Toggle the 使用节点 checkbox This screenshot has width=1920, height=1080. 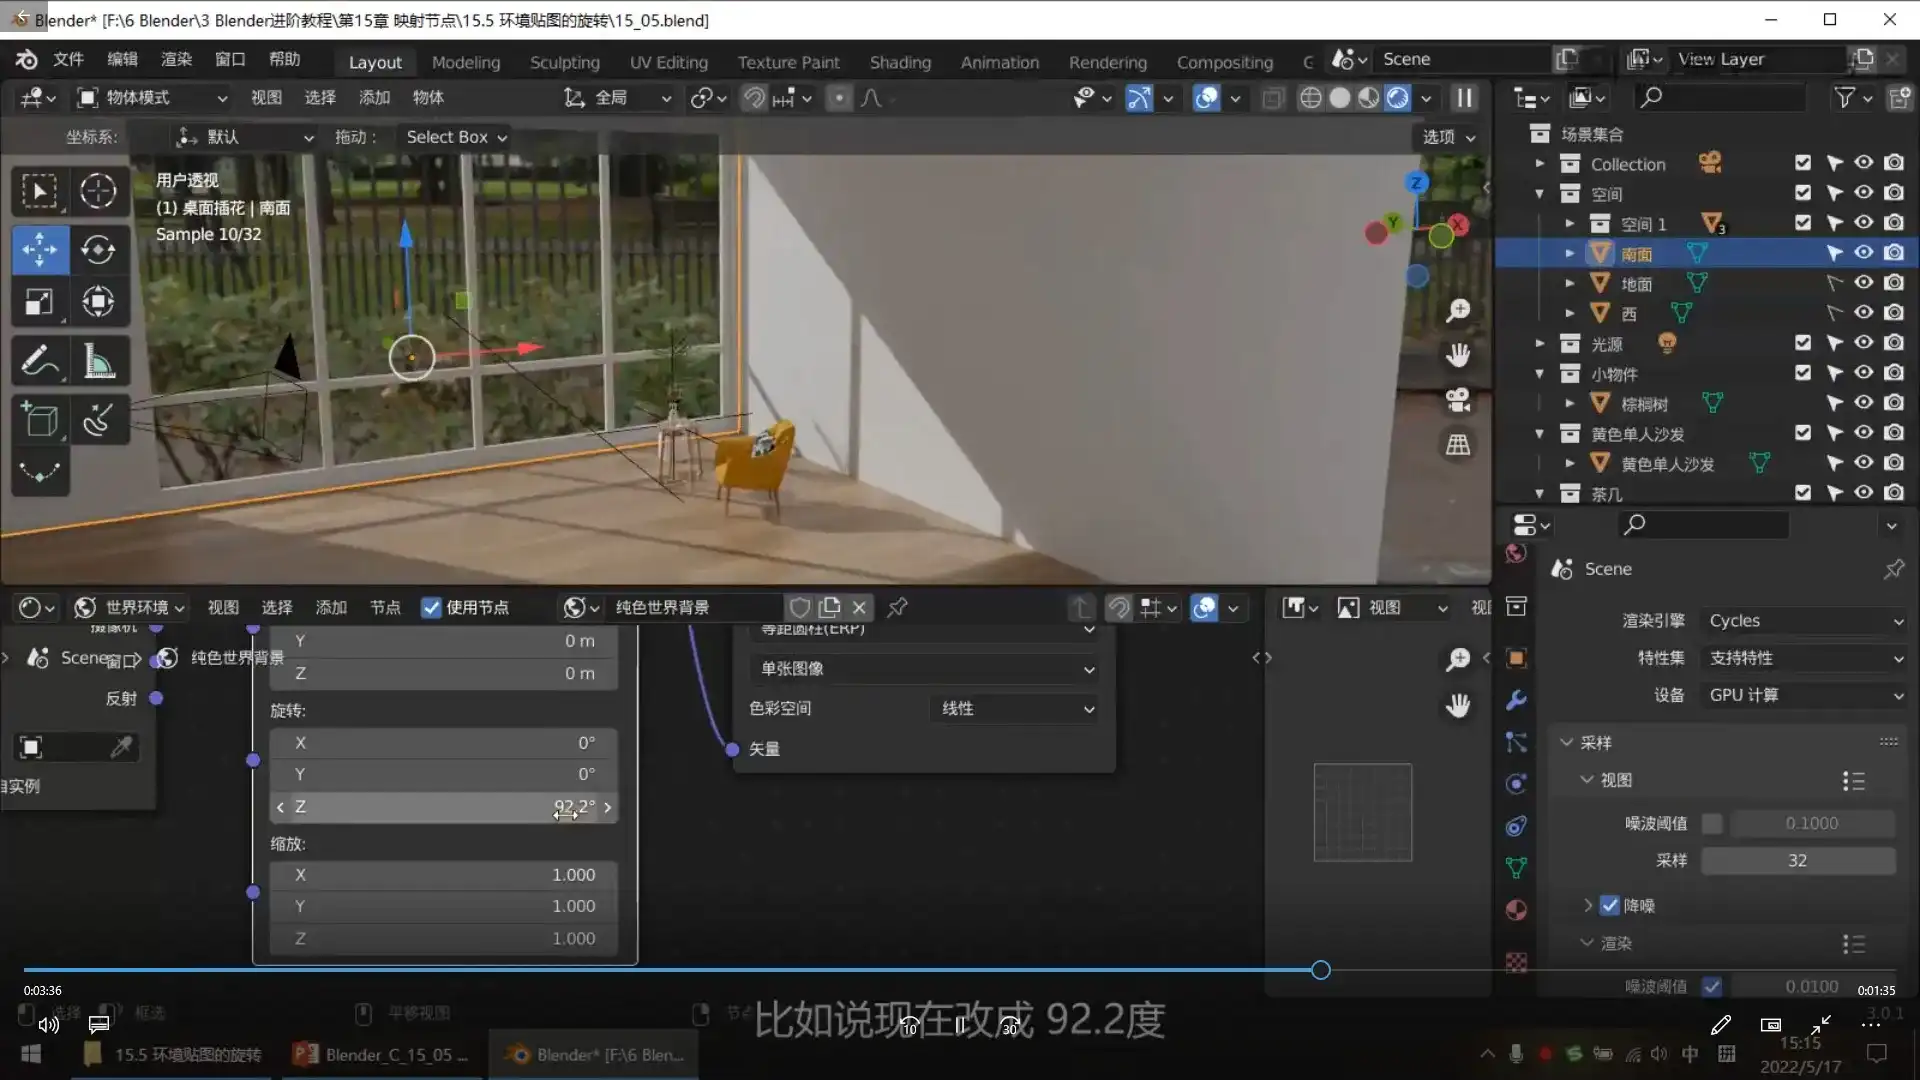click(432, 608)
